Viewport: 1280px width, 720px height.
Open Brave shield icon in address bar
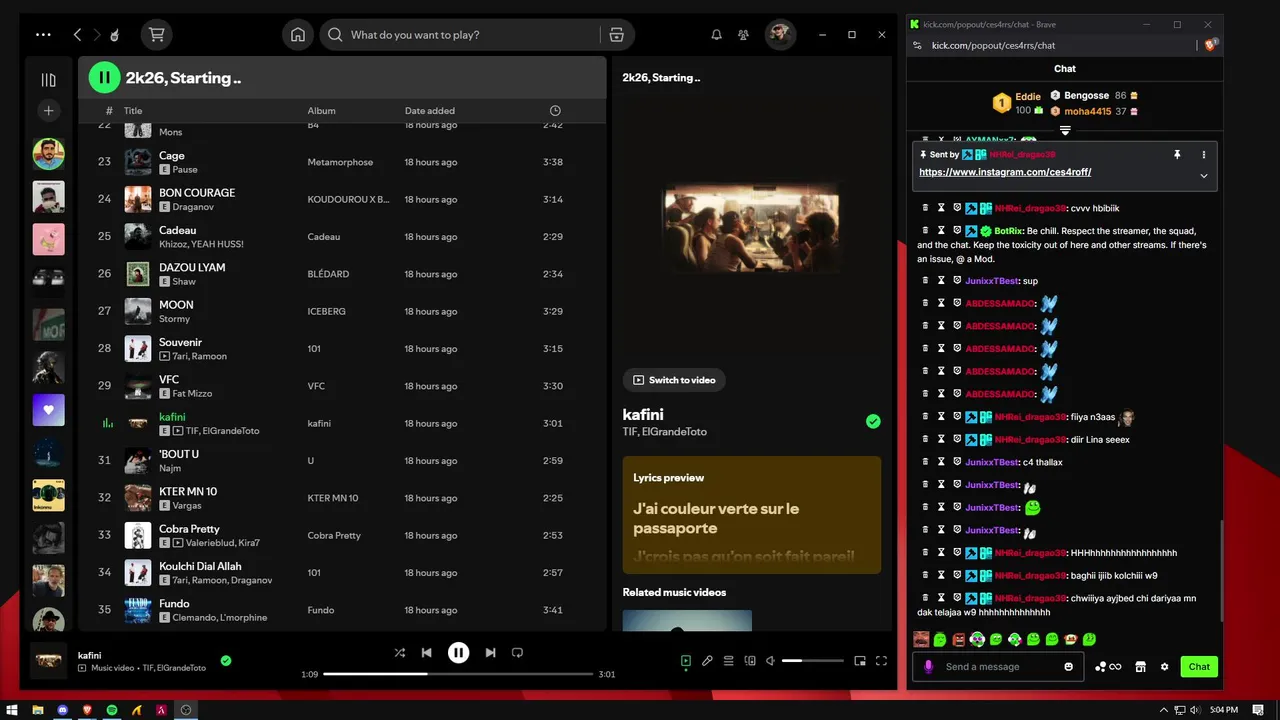pos(1210,45)
